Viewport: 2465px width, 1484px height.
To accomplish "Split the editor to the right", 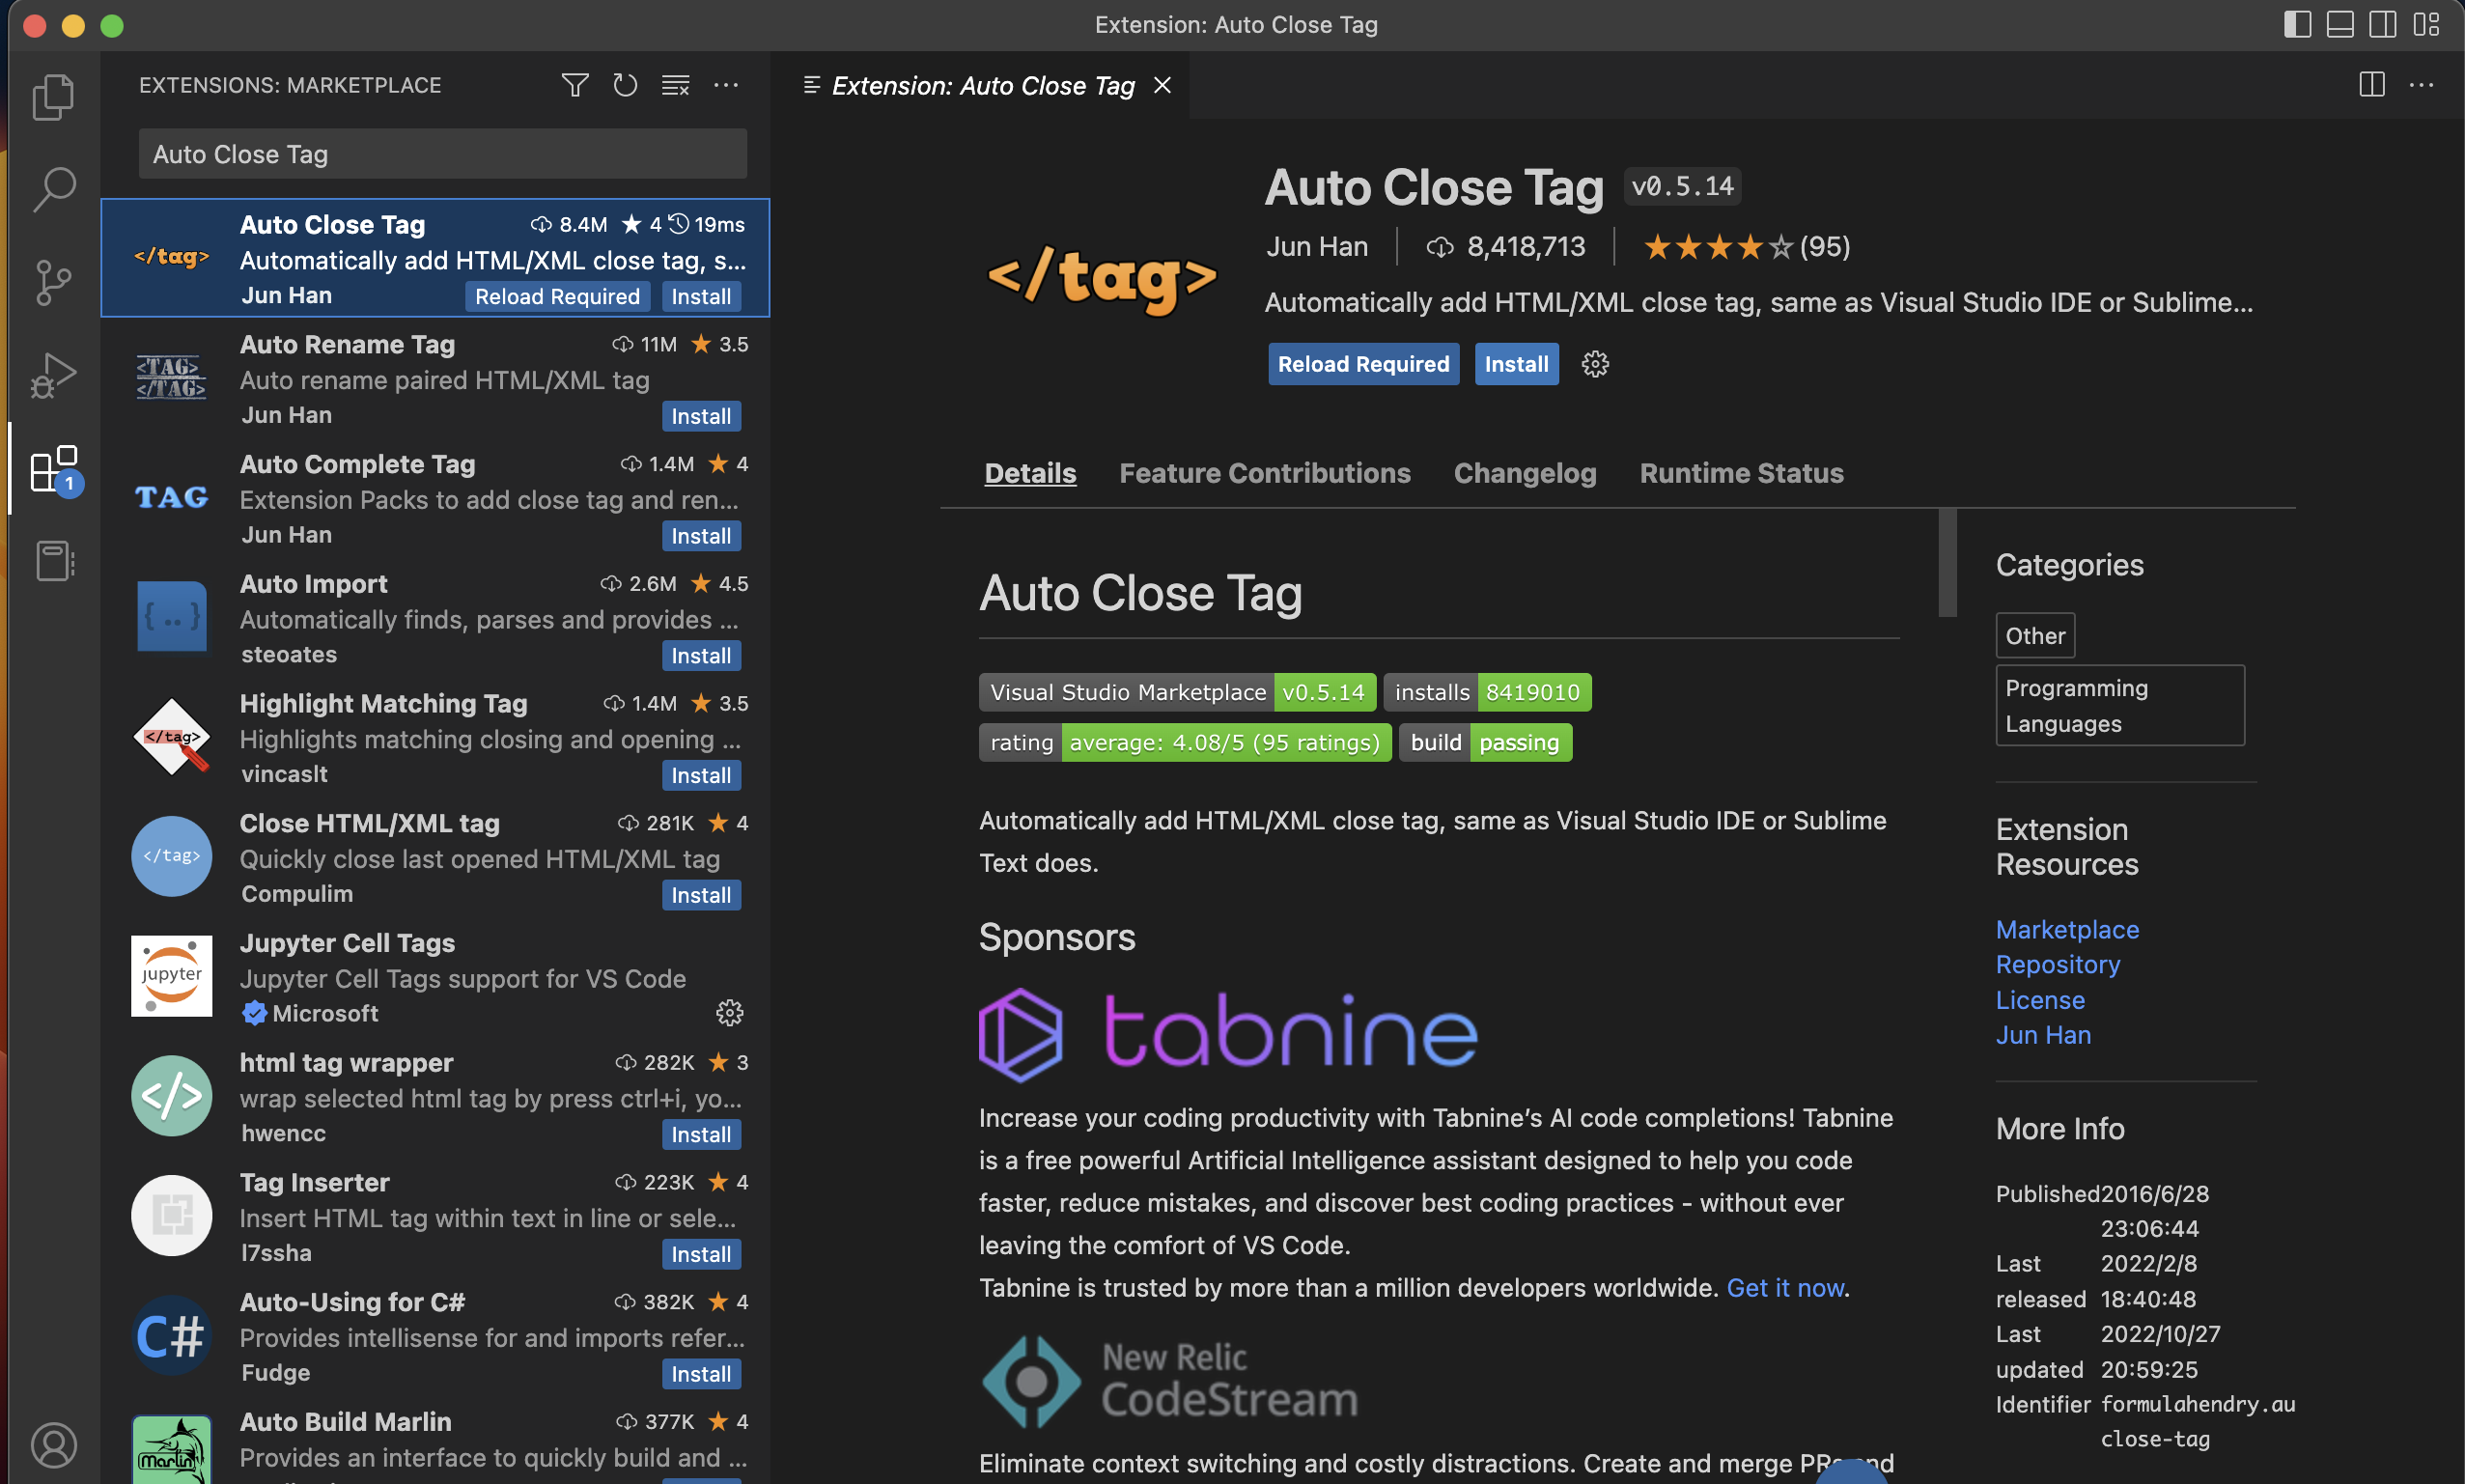I will (2372, 85).
